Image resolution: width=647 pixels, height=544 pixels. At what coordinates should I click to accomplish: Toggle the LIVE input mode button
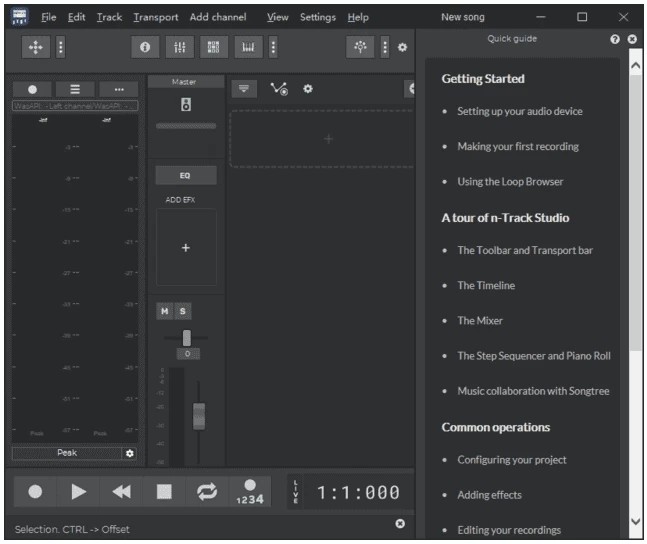tap(295, 492)
